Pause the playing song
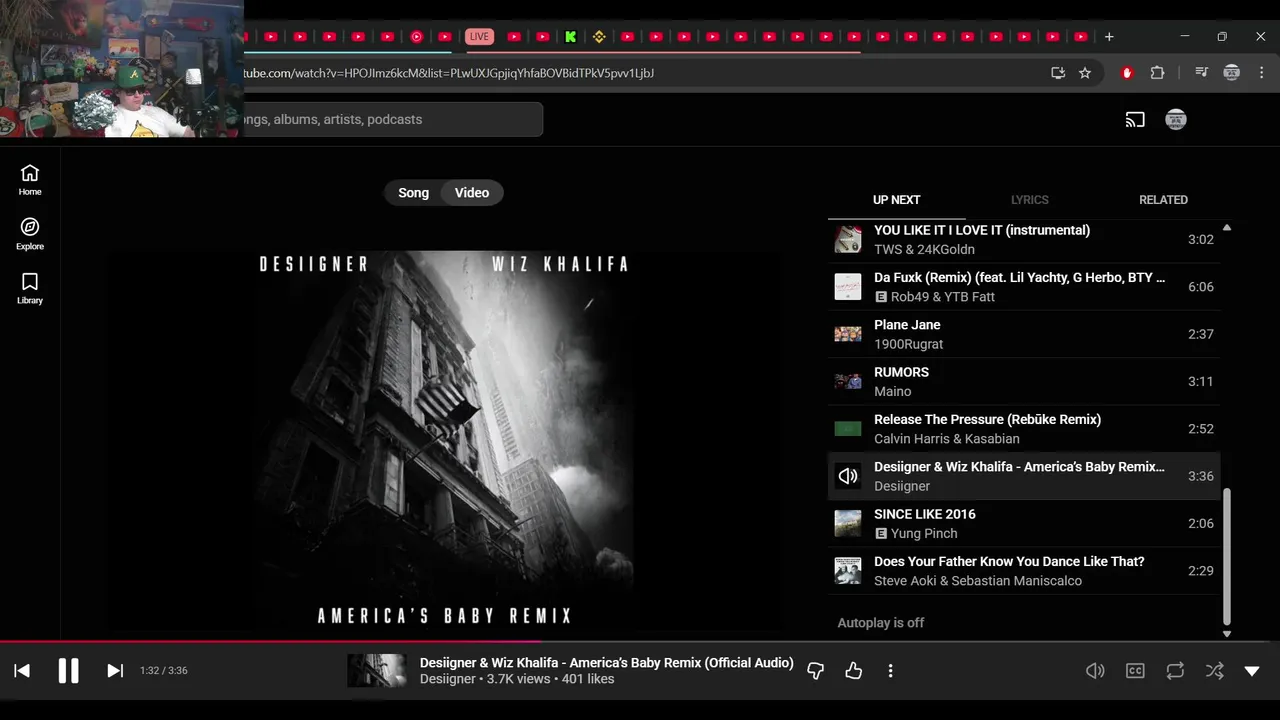 68,671
